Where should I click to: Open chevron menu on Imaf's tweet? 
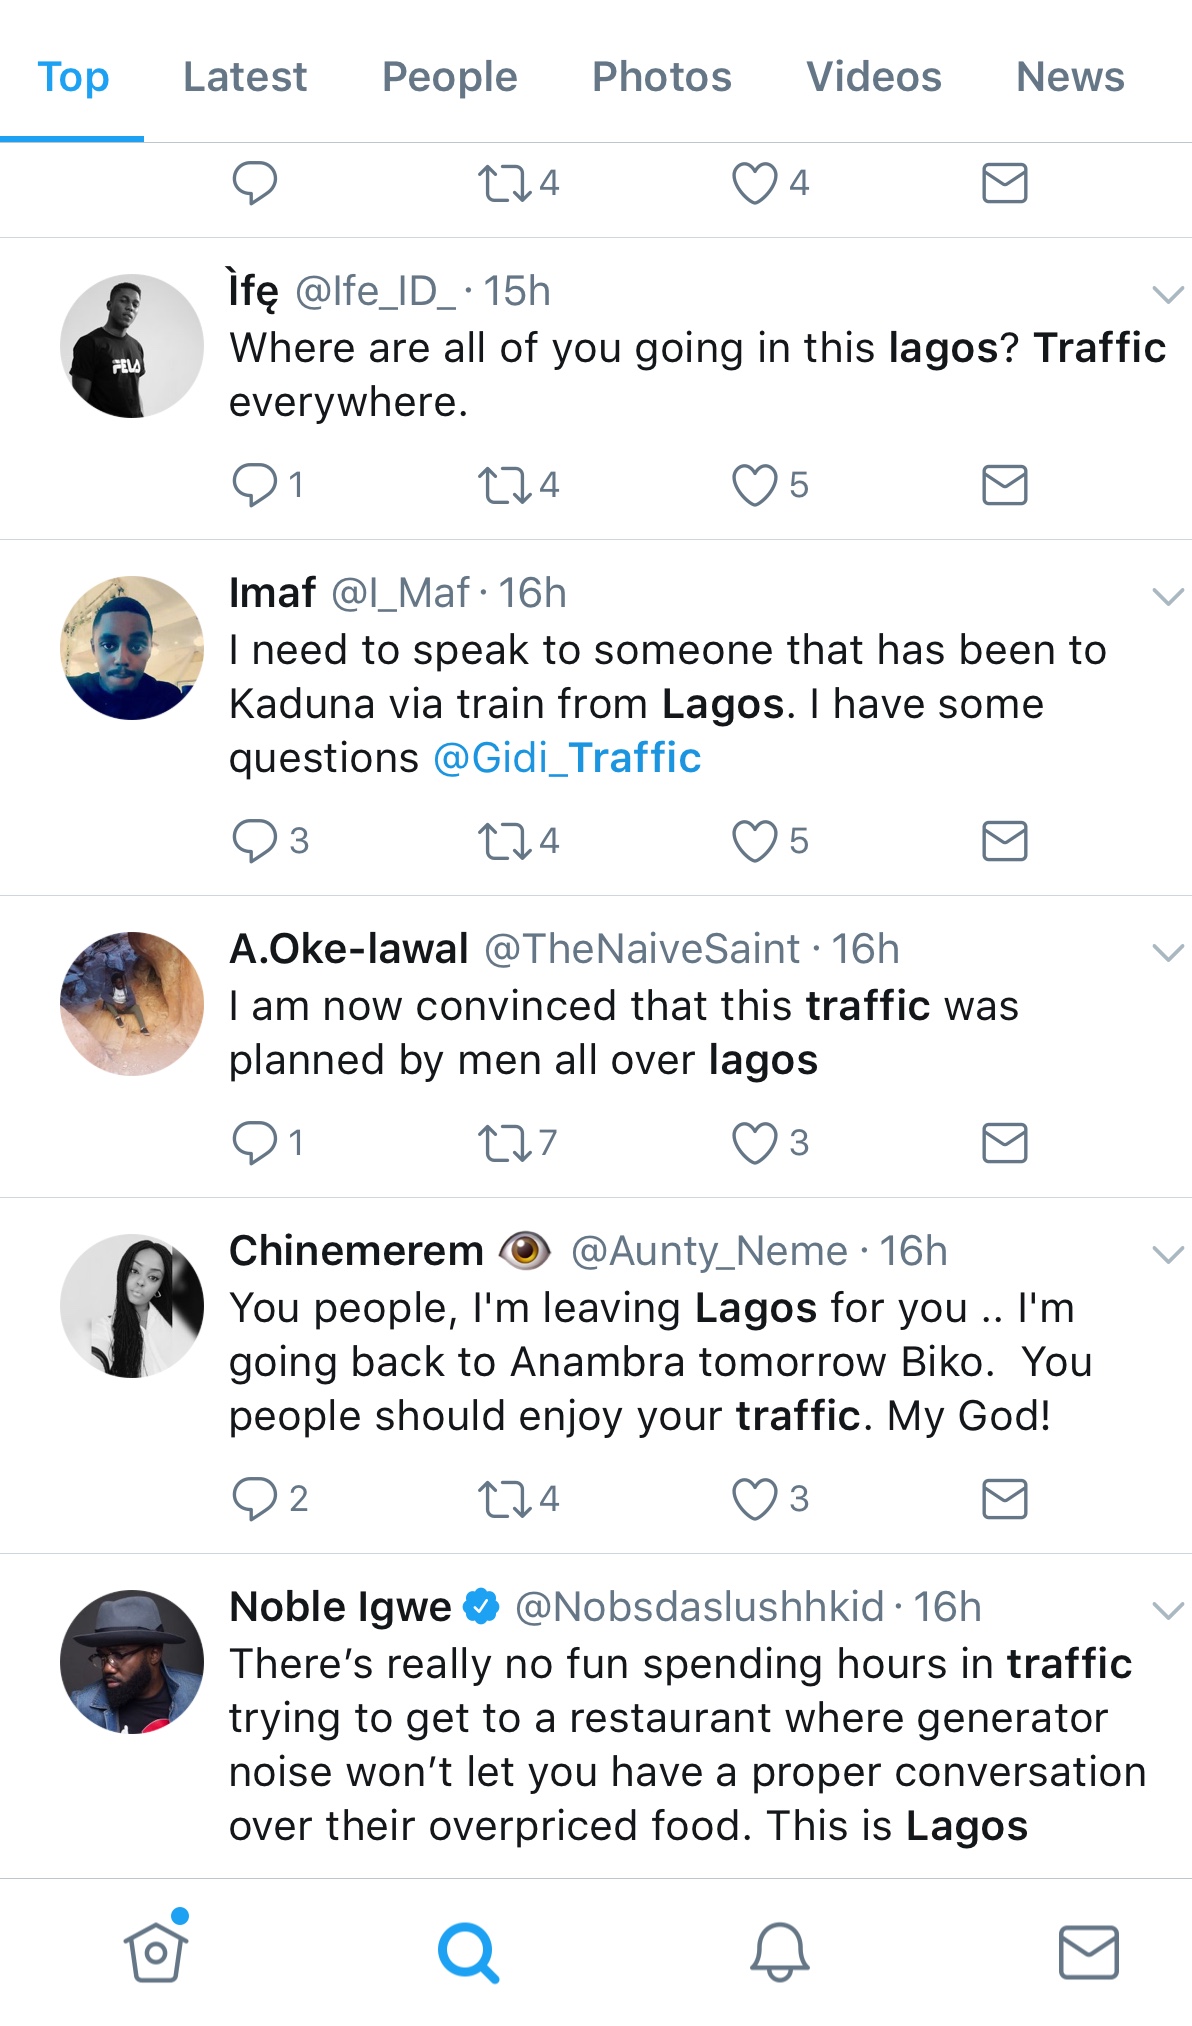(x=1167, y=597)
